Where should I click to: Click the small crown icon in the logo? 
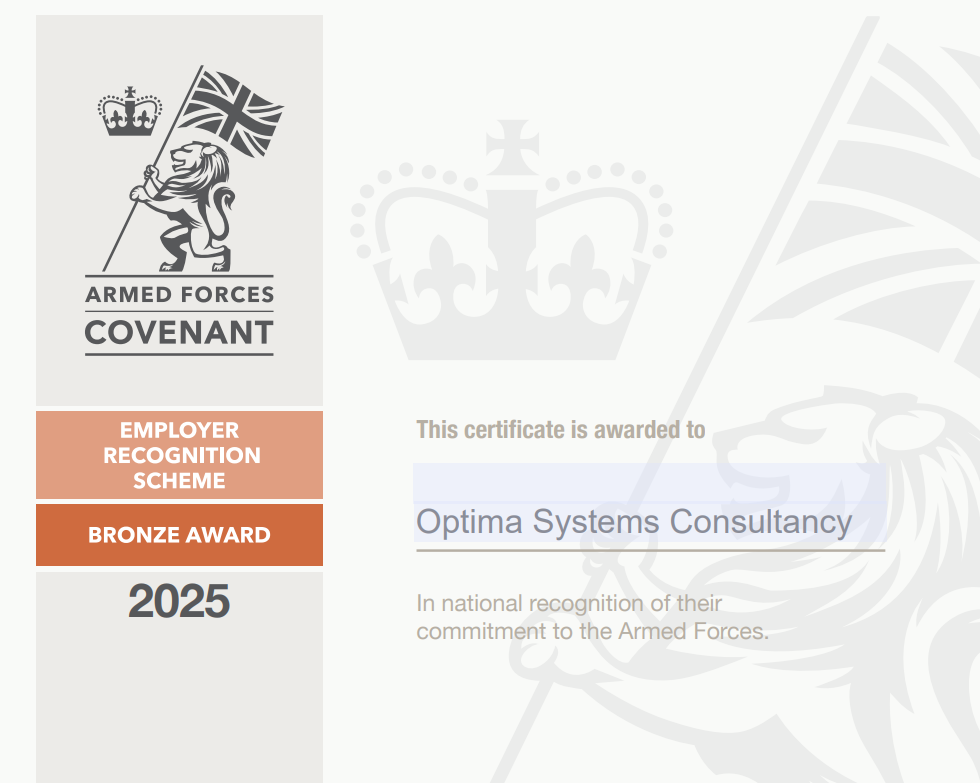tap(130, 111)
